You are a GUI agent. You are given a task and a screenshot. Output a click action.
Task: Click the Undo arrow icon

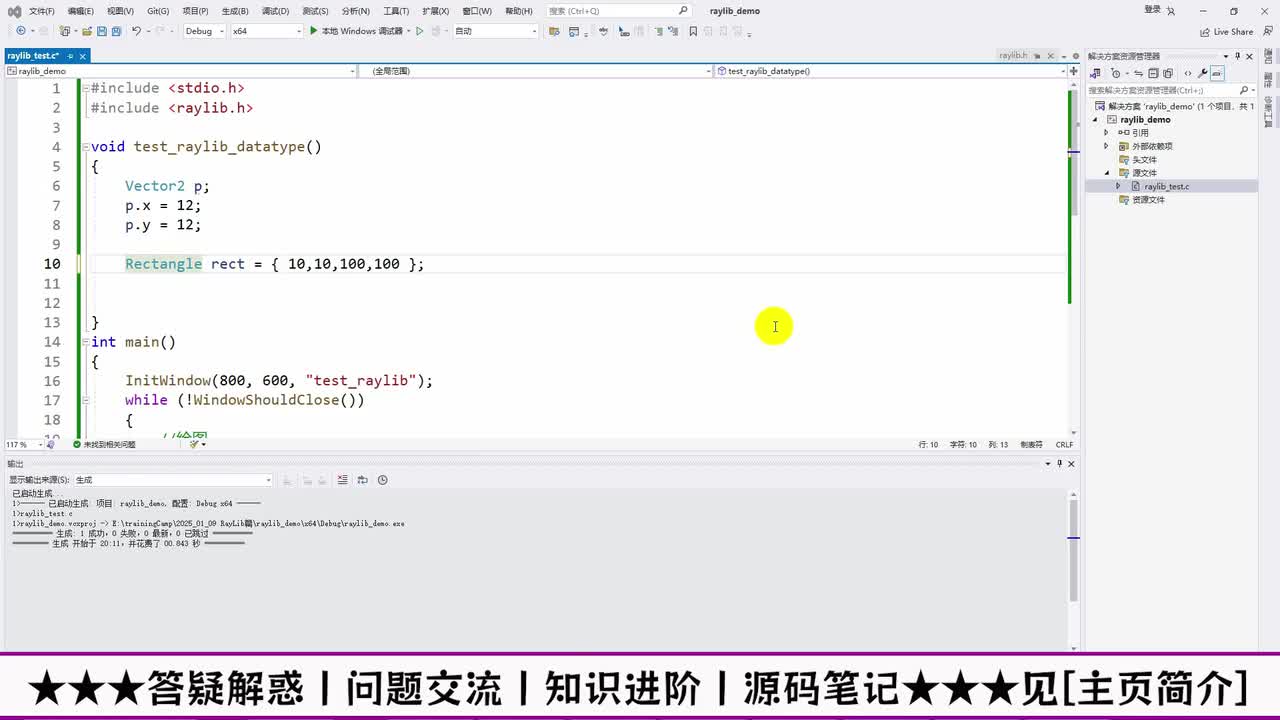(137, 31)
